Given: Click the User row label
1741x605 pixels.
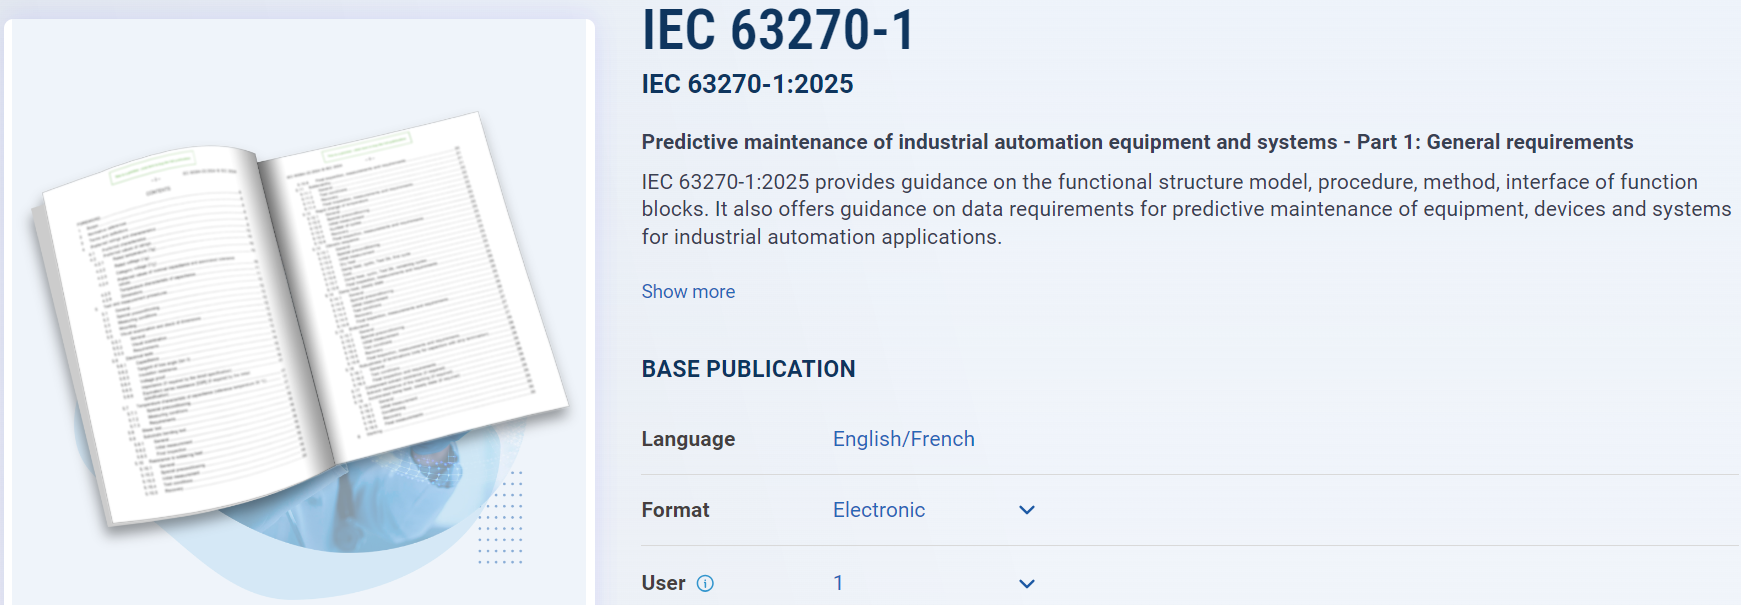Looking at the screenshot, I should [x=663, y=583].
